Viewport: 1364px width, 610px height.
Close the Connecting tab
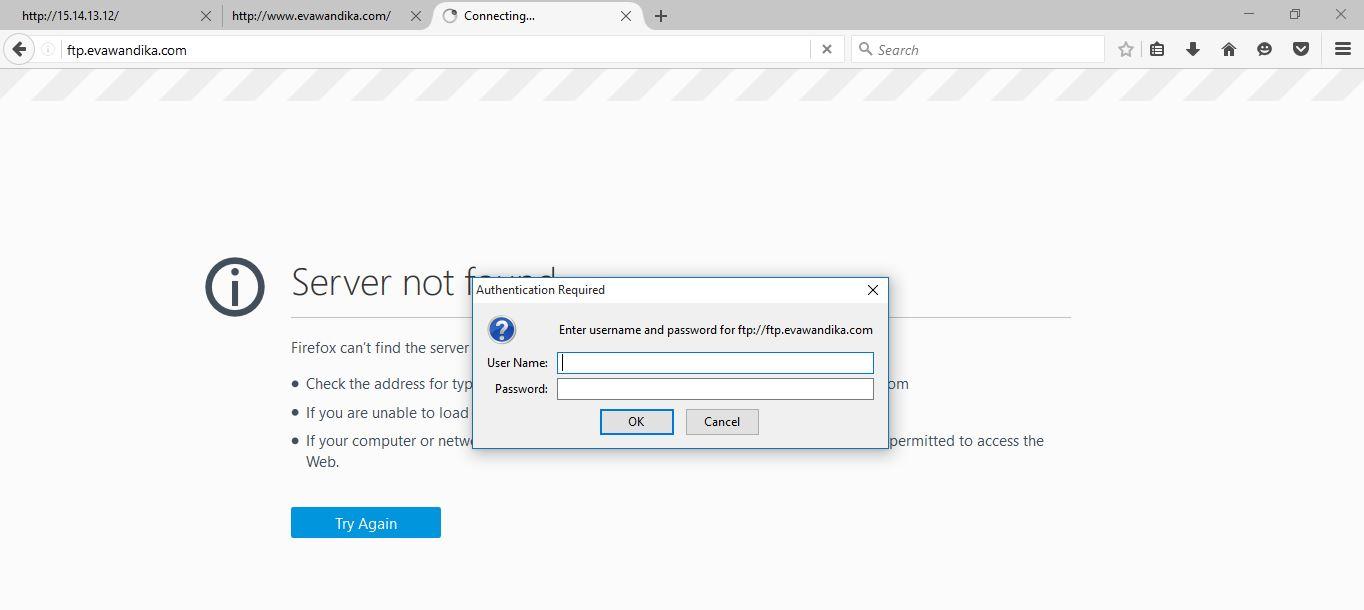tap(627, 16)
